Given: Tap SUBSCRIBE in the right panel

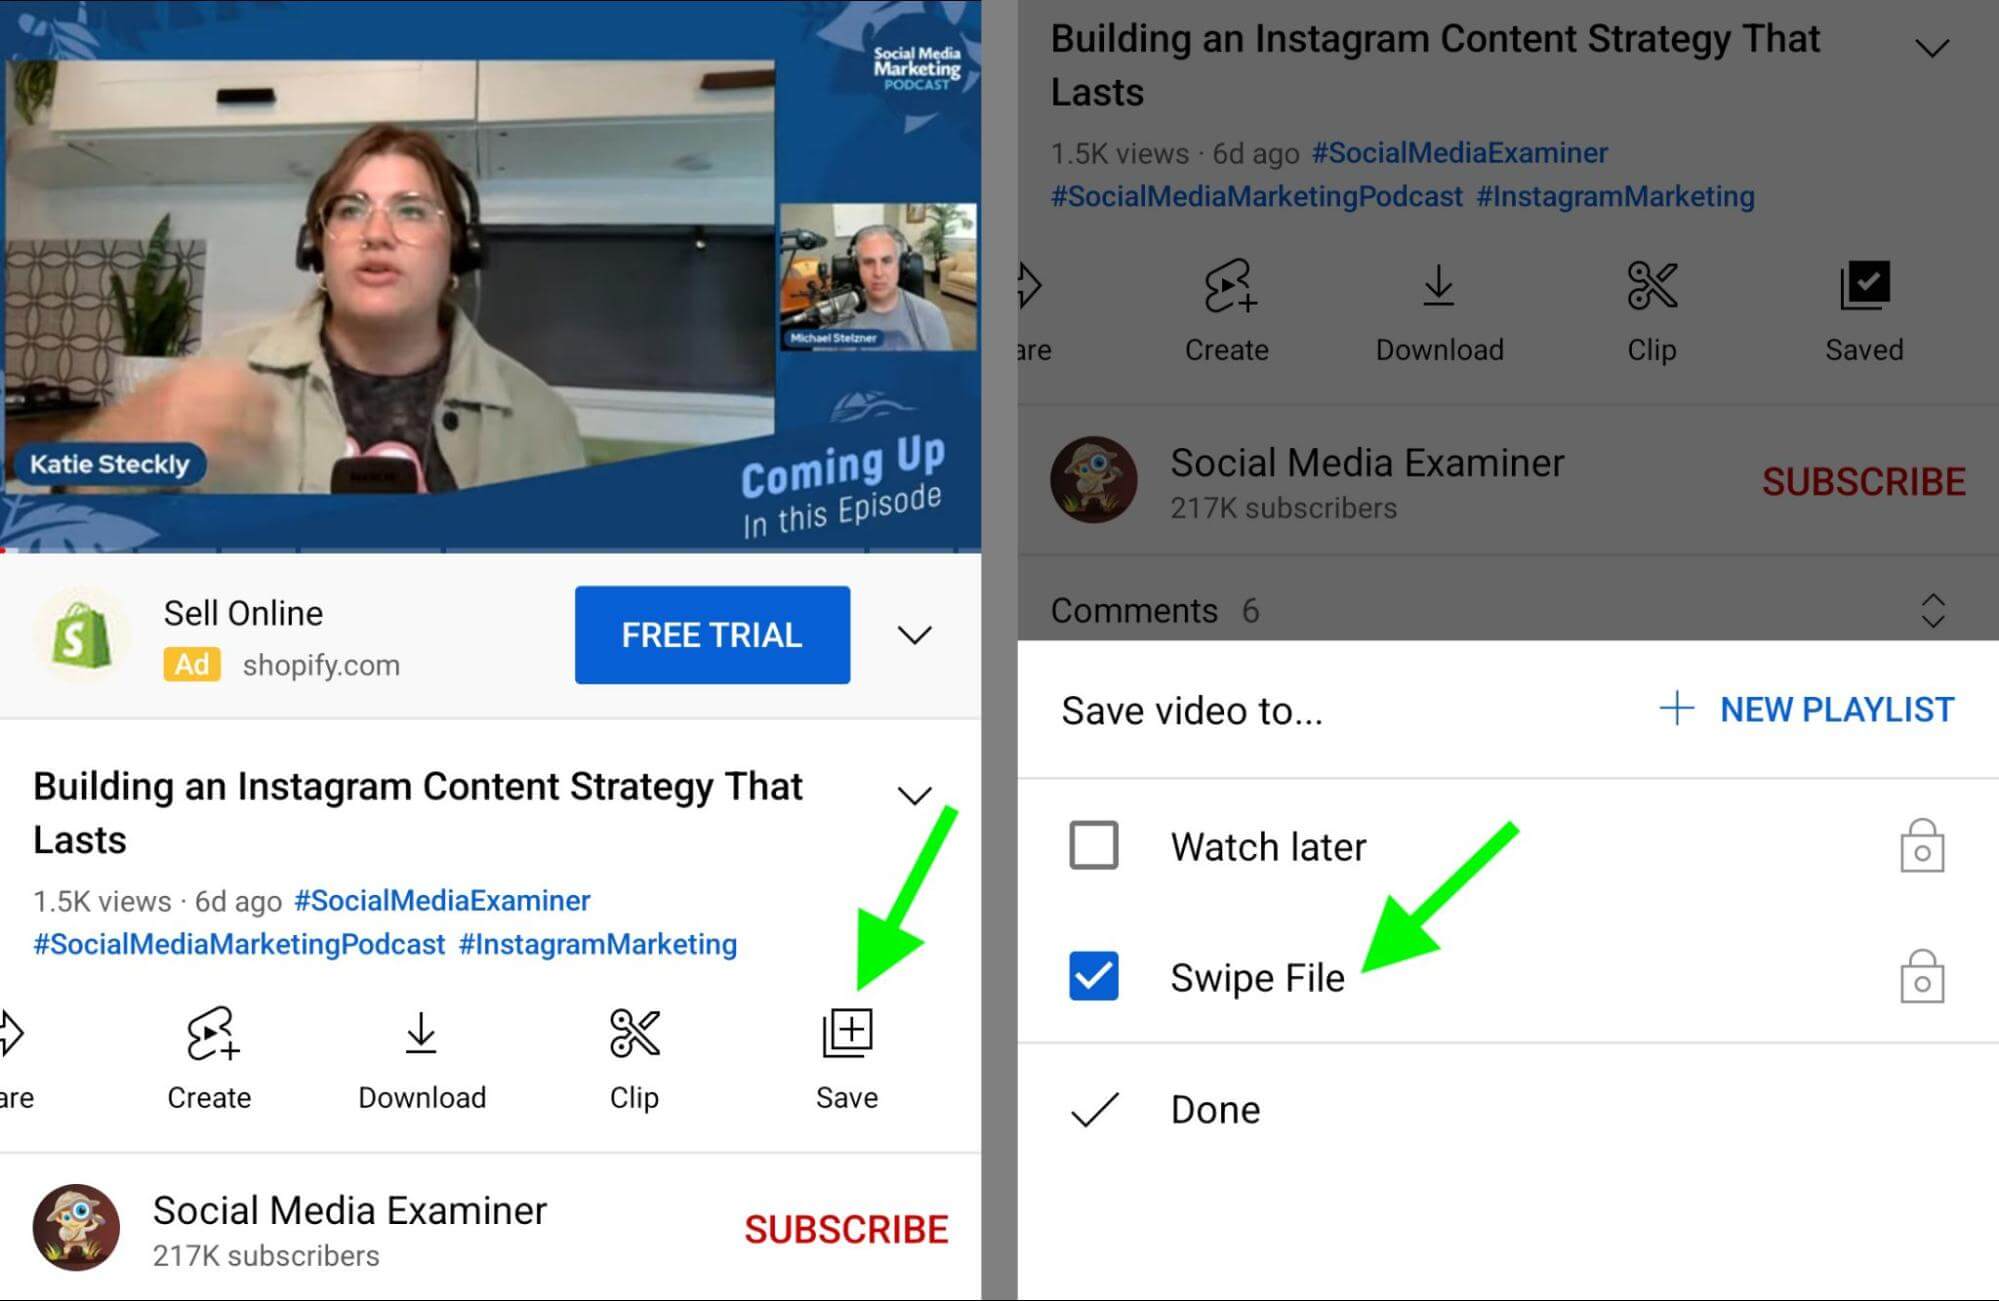Looking at the screenshot, I should [x=1864, y=481].
